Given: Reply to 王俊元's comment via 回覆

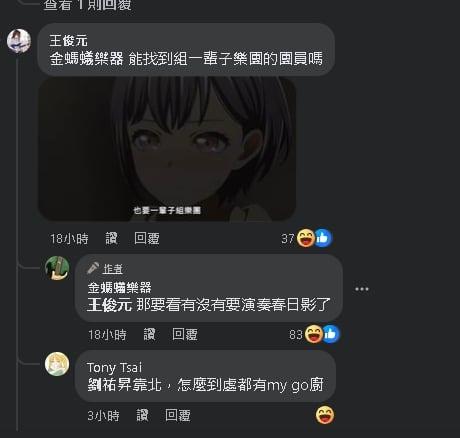Looking at the screenshot, I should click(x=147, y=239).
